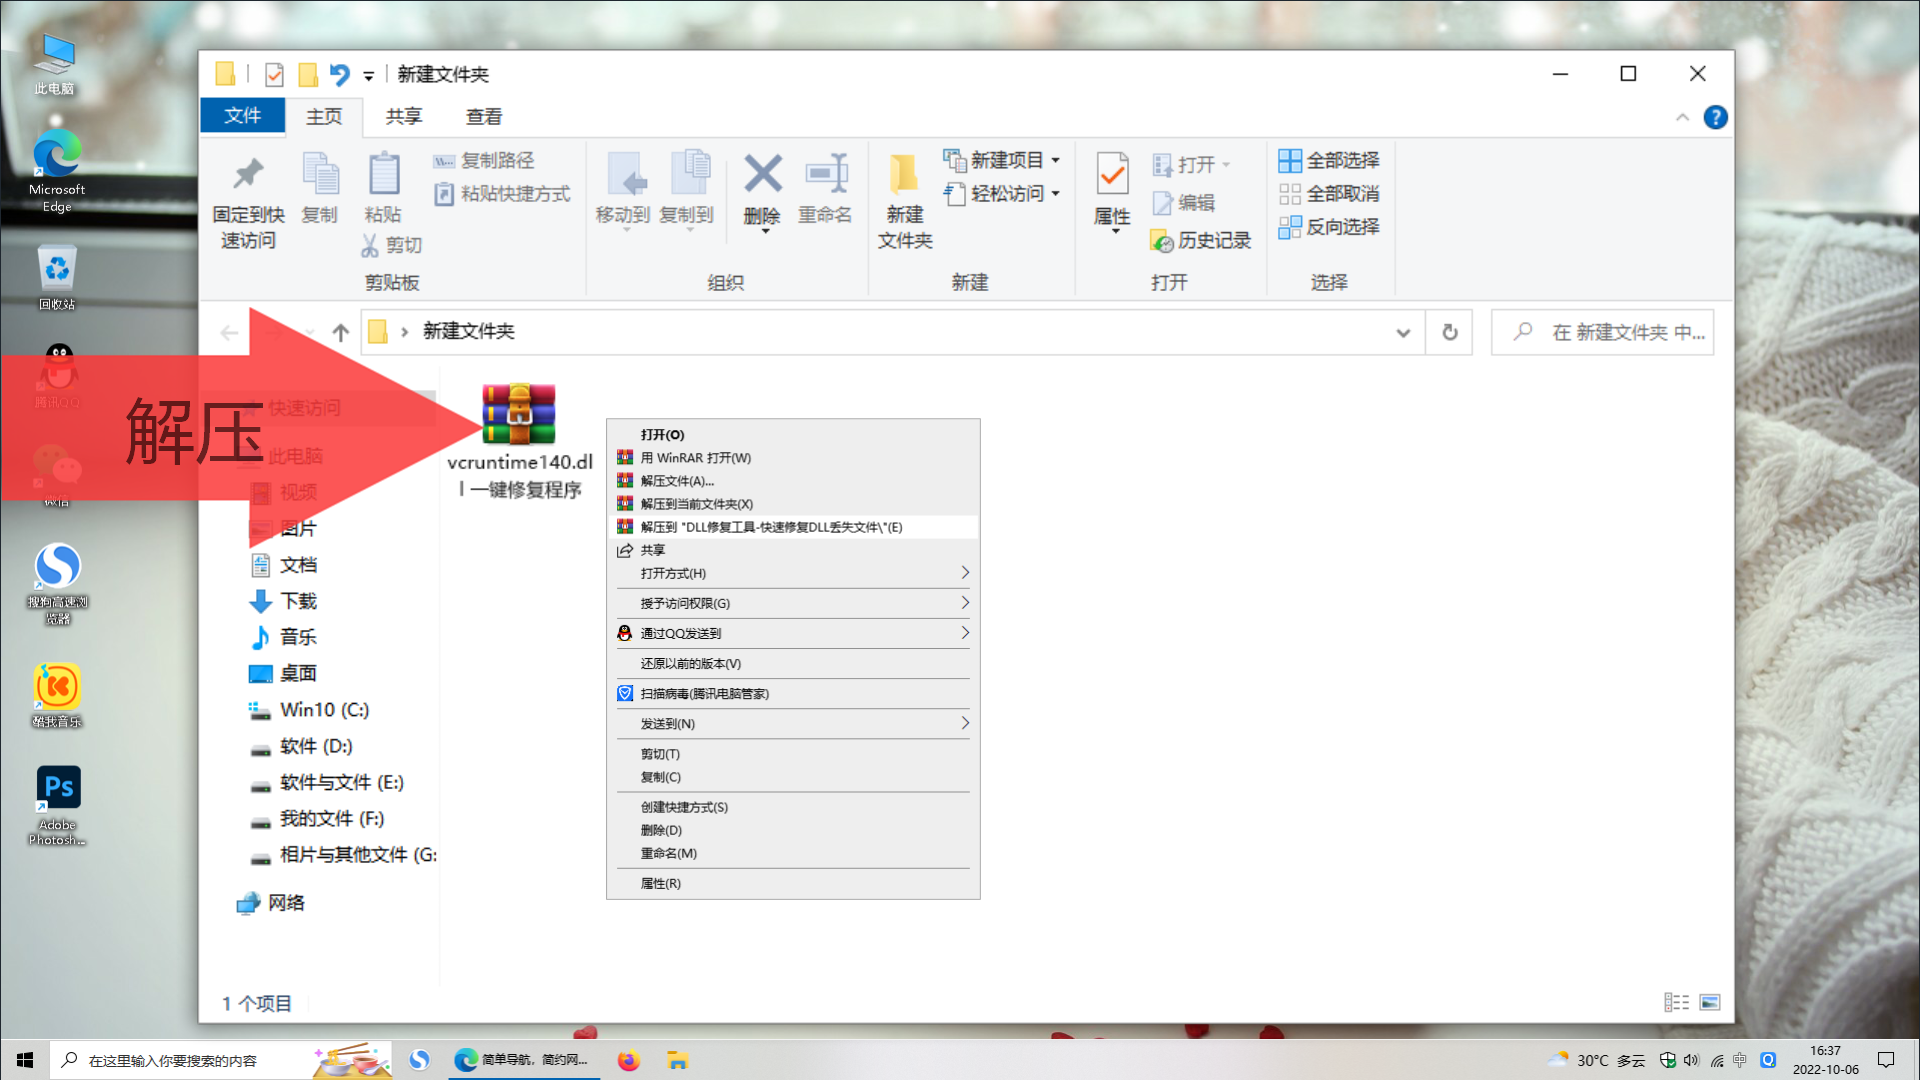Click the Properties checkmark icon

[1112, 175]
